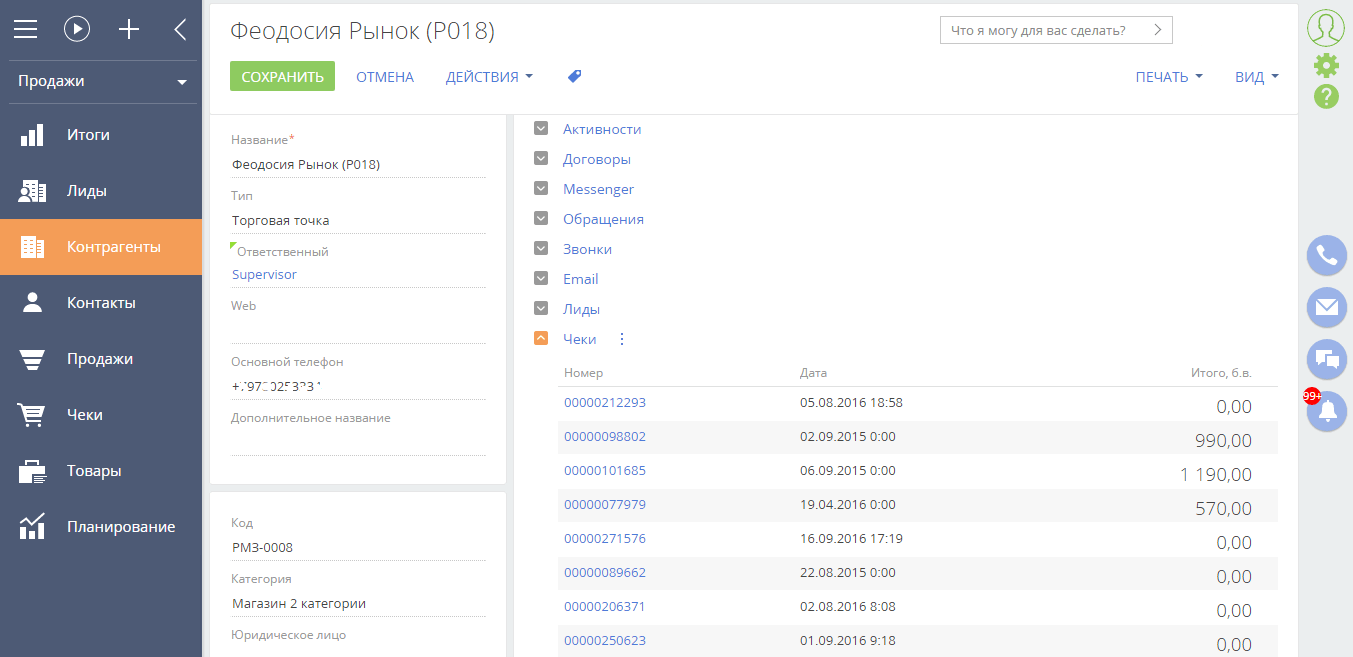
Task: Click the Контакты person icon
Action: point(33,303)
